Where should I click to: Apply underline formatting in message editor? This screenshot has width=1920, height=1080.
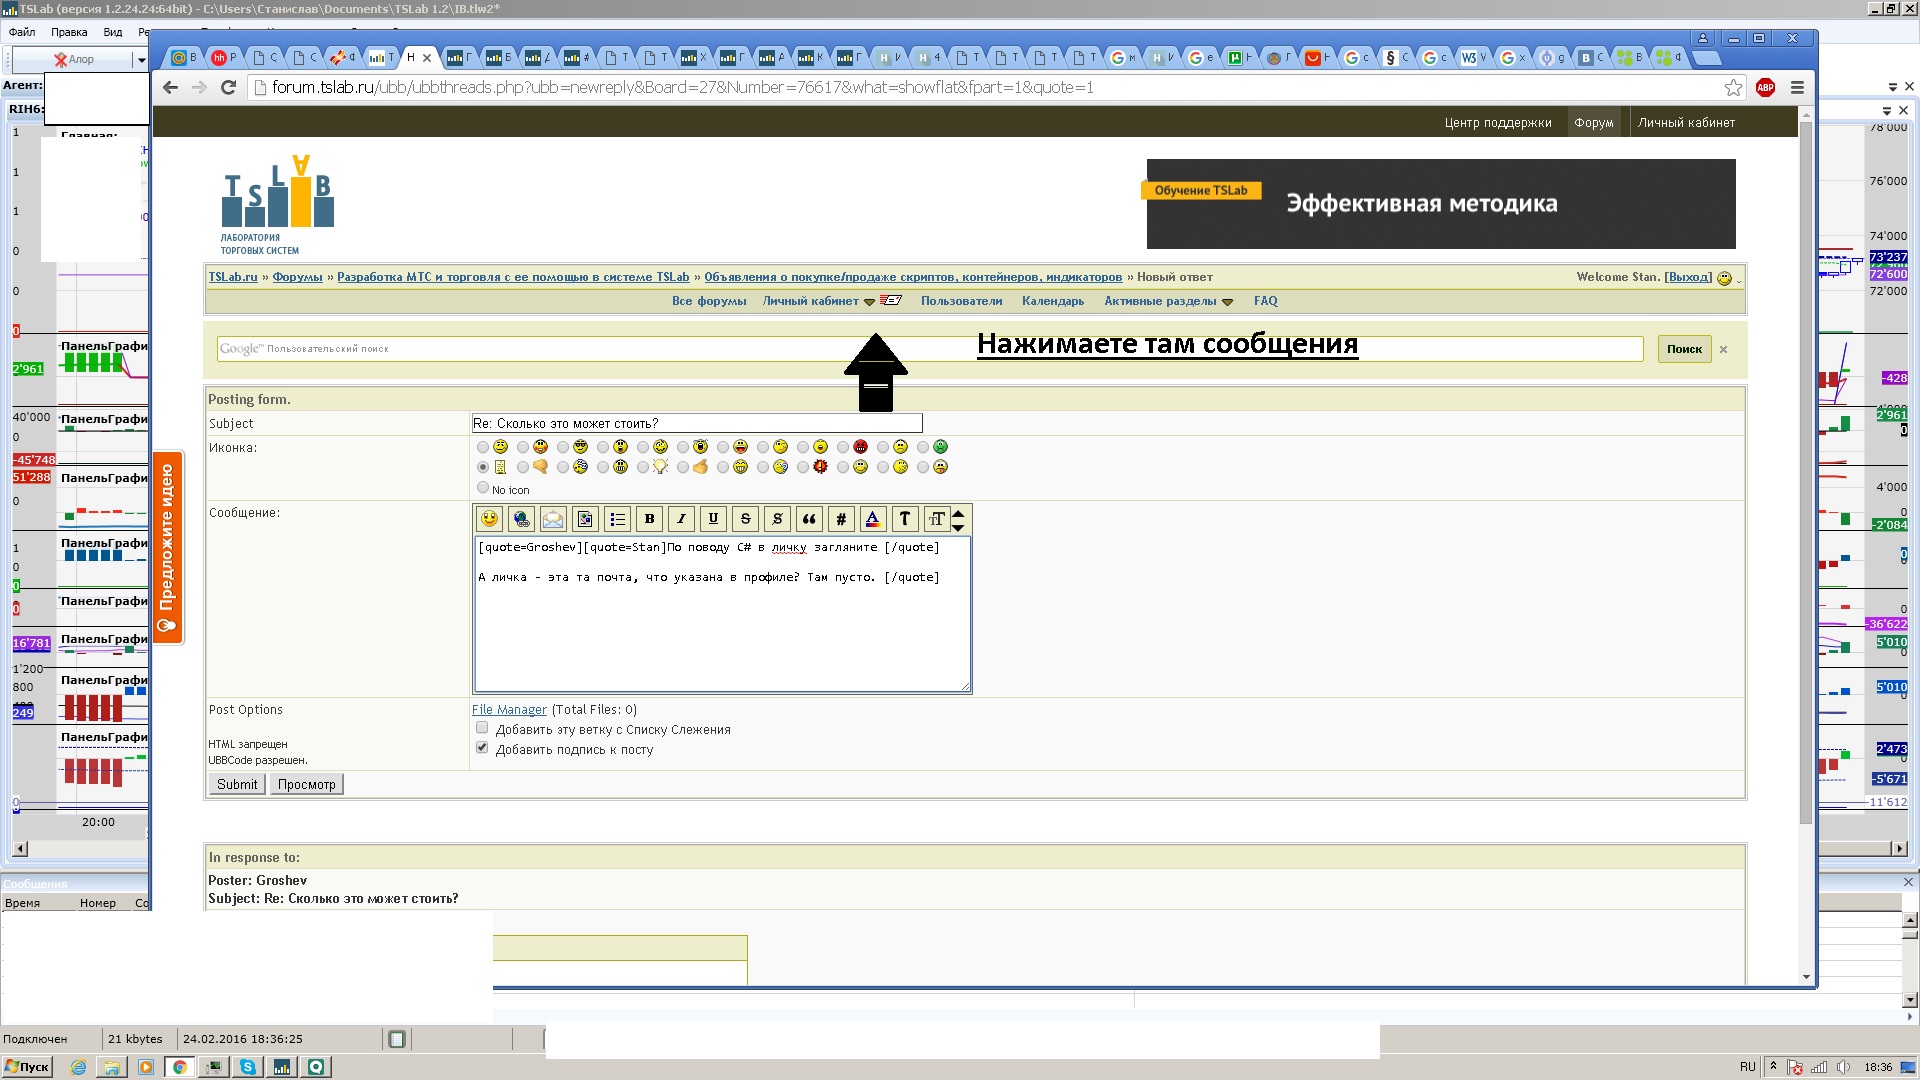coord(713,519)
